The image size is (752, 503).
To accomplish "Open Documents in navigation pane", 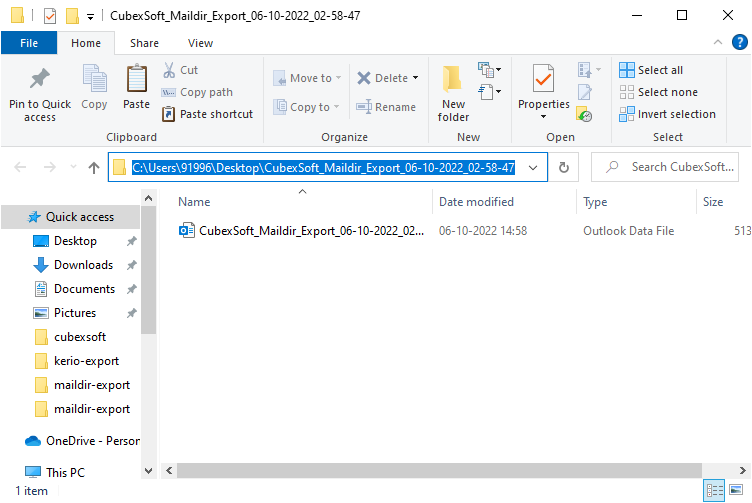I will pyautogui.click(x=84, y=289).
